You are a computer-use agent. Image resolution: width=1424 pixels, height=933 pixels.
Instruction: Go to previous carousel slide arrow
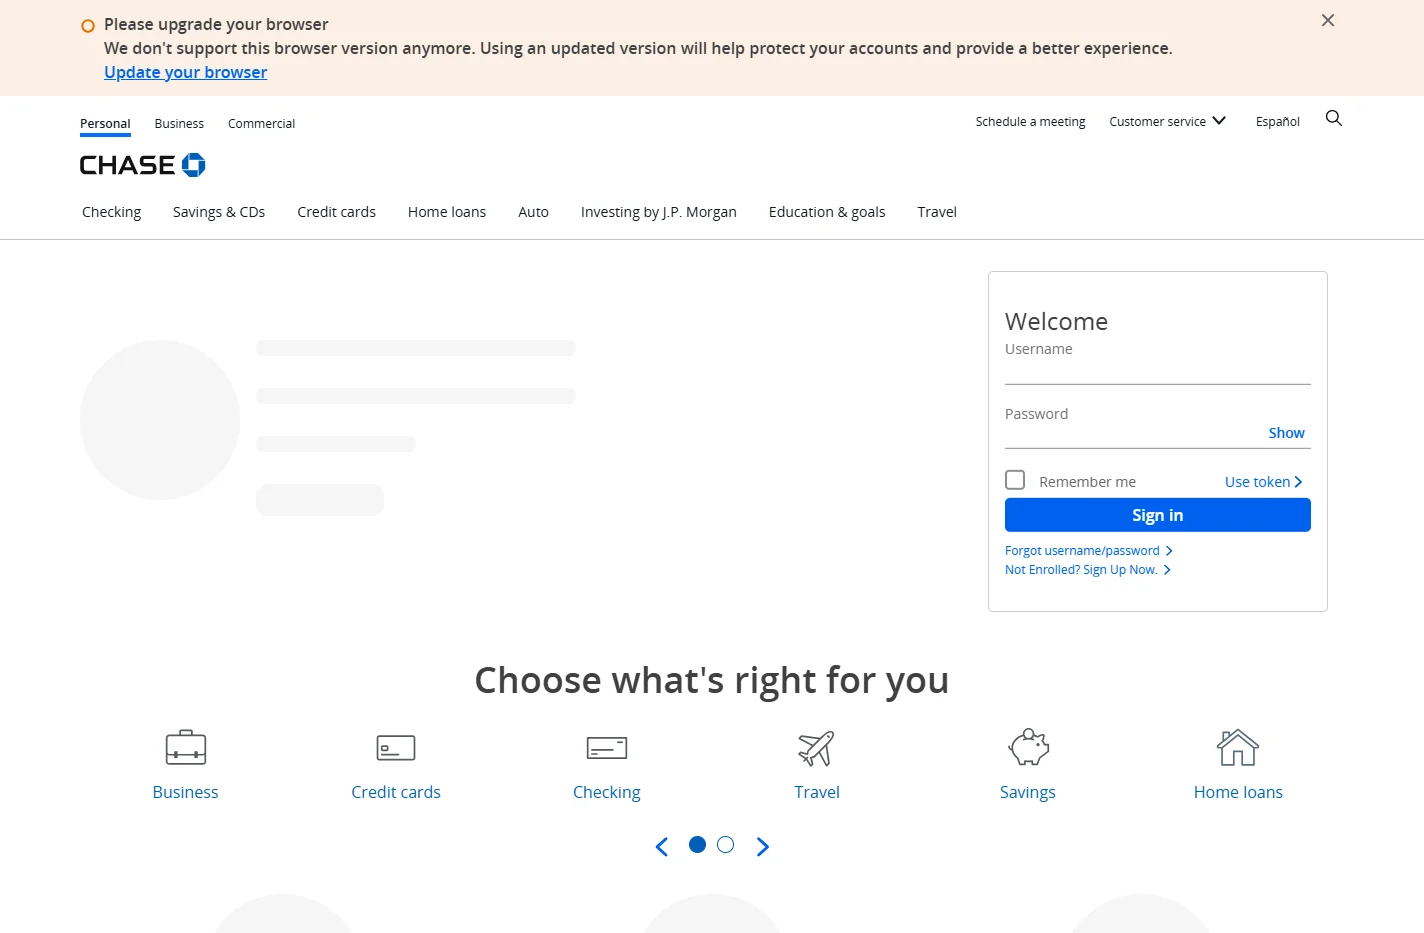point(662,847)
